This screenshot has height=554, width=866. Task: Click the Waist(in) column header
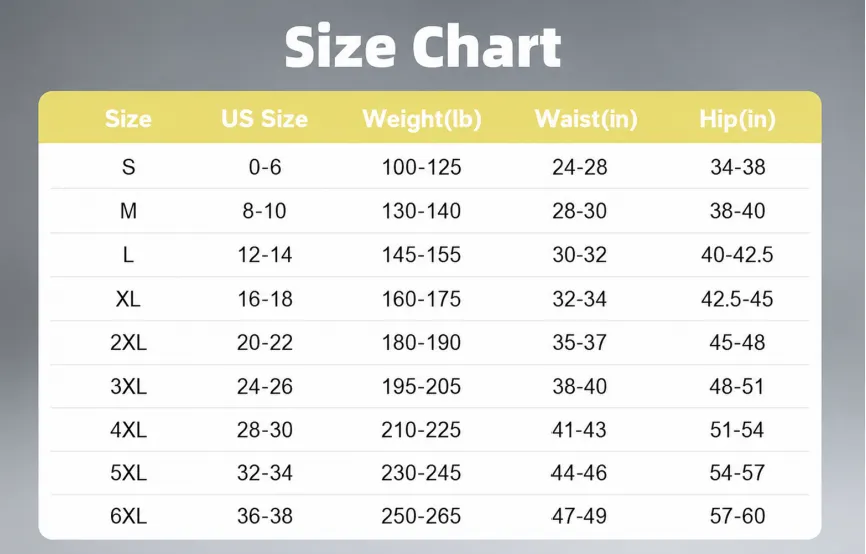coord(586,119)
